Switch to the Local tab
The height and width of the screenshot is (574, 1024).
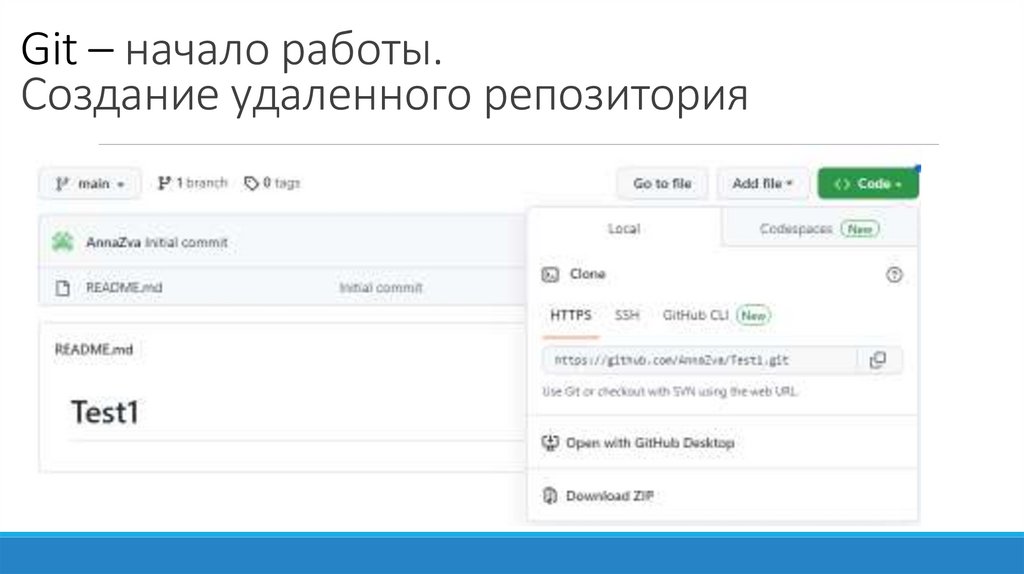coord(624,229)
